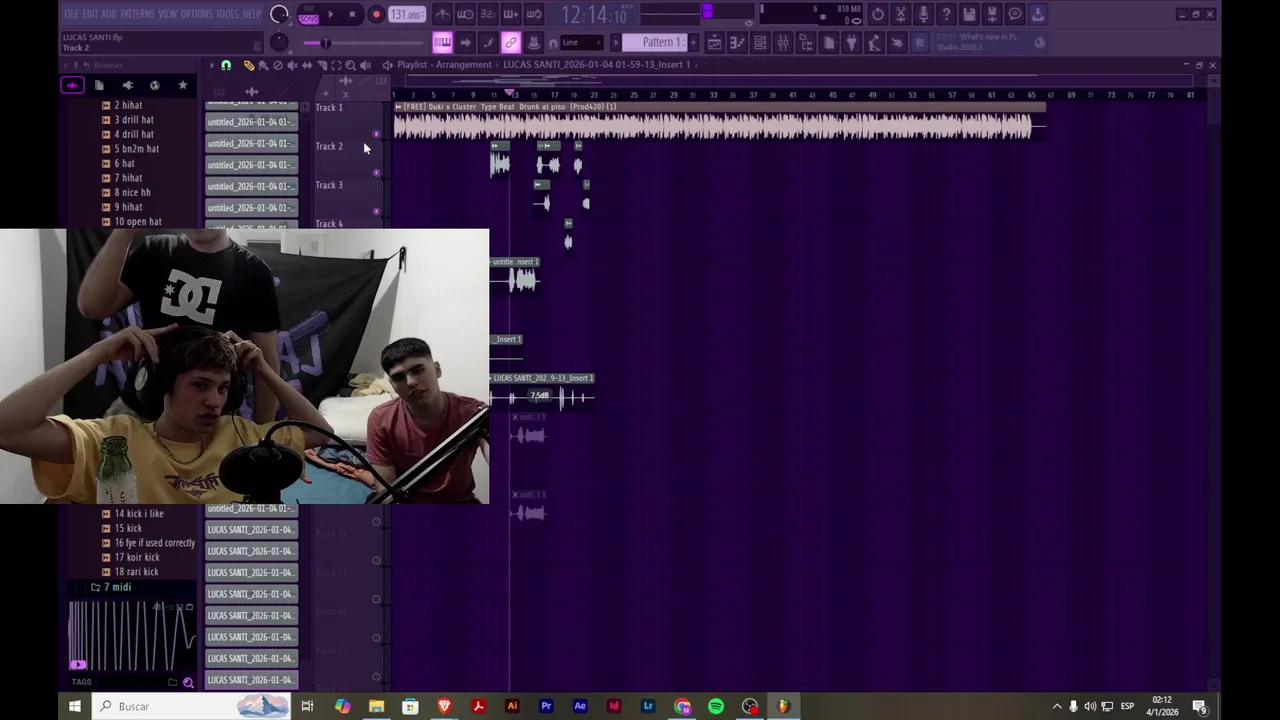1280x720 pixels.
Task: Adjust the main volume knob
Action: [x=279, y=14]
